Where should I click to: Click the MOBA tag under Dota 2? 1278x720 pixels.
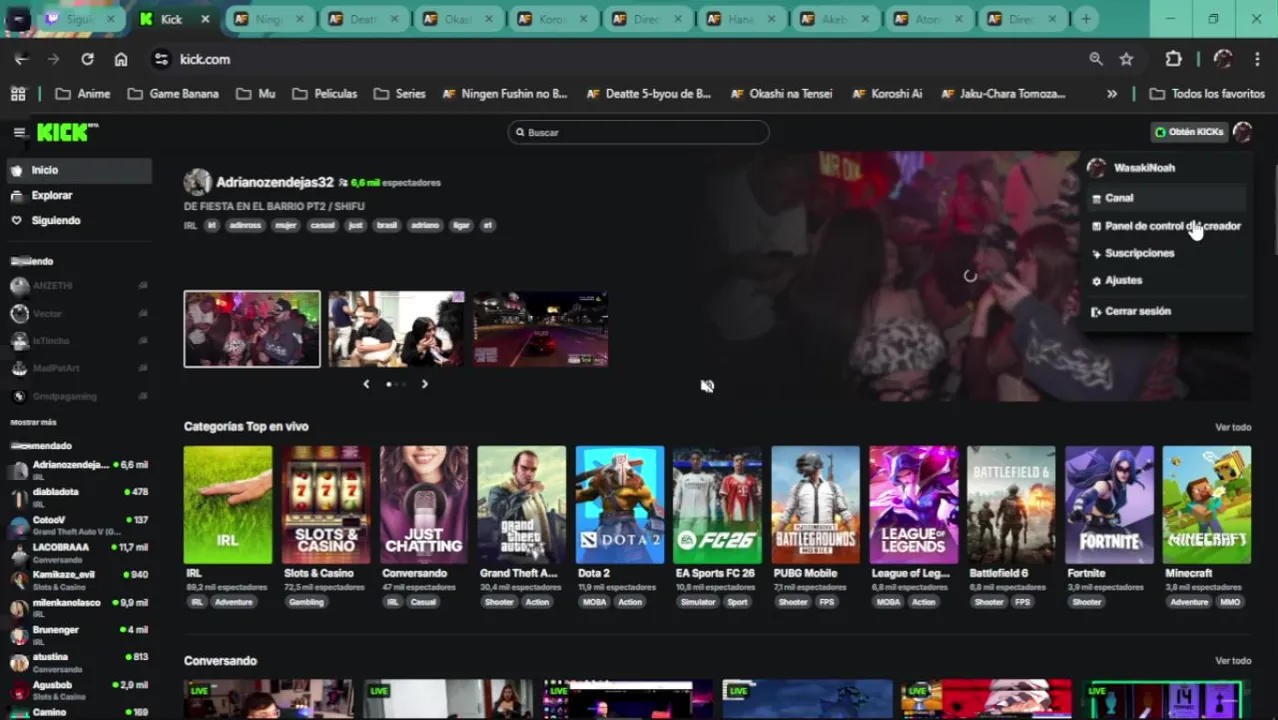click(594, 602)
